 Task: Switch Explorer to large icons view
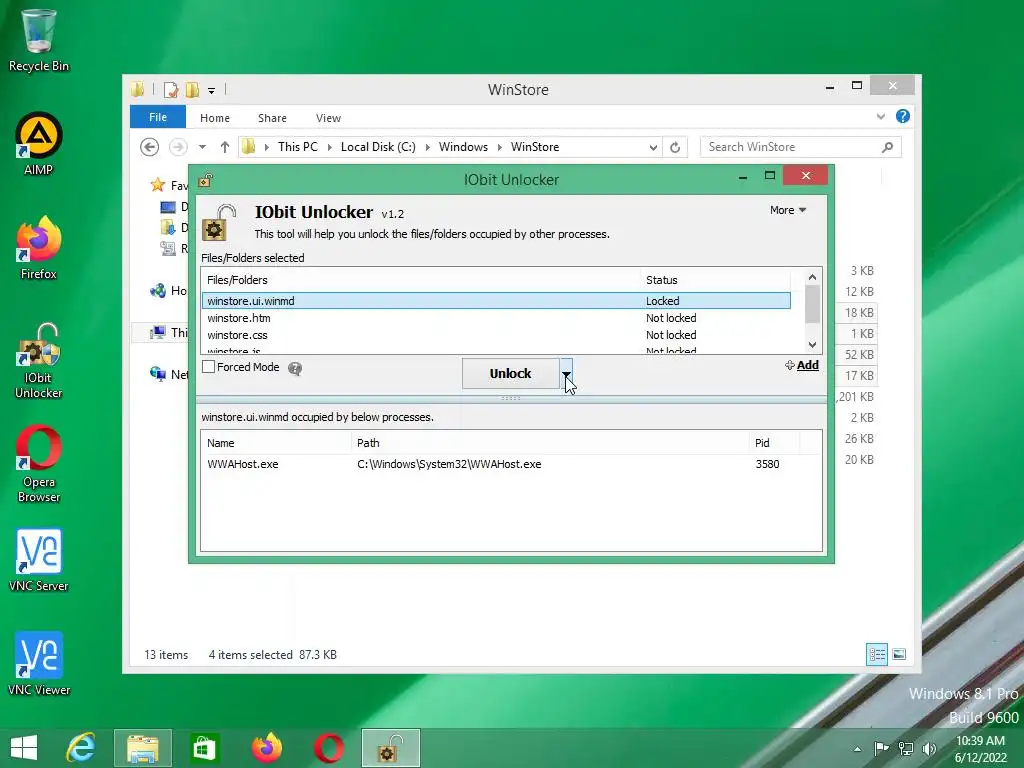point(899,654)
